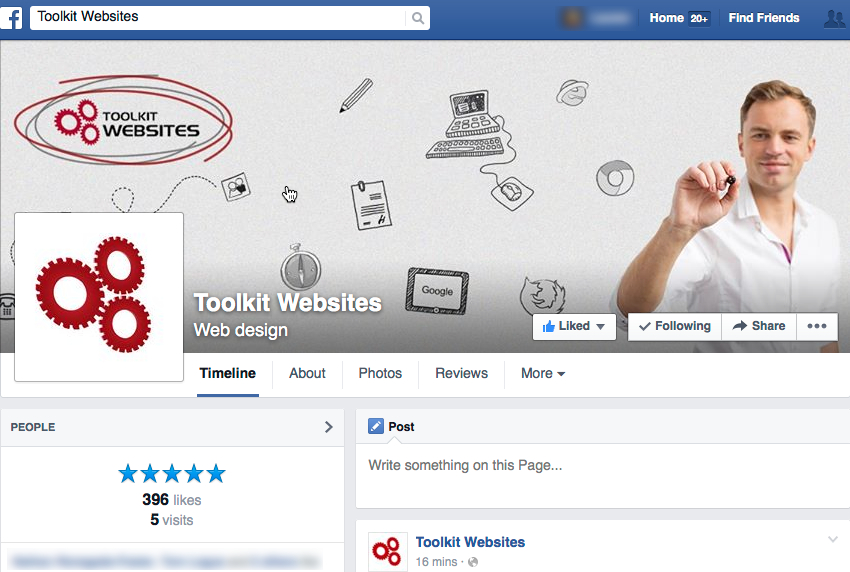Go to Home in top bar
This screenshot has width=850, height=572.
666,18
